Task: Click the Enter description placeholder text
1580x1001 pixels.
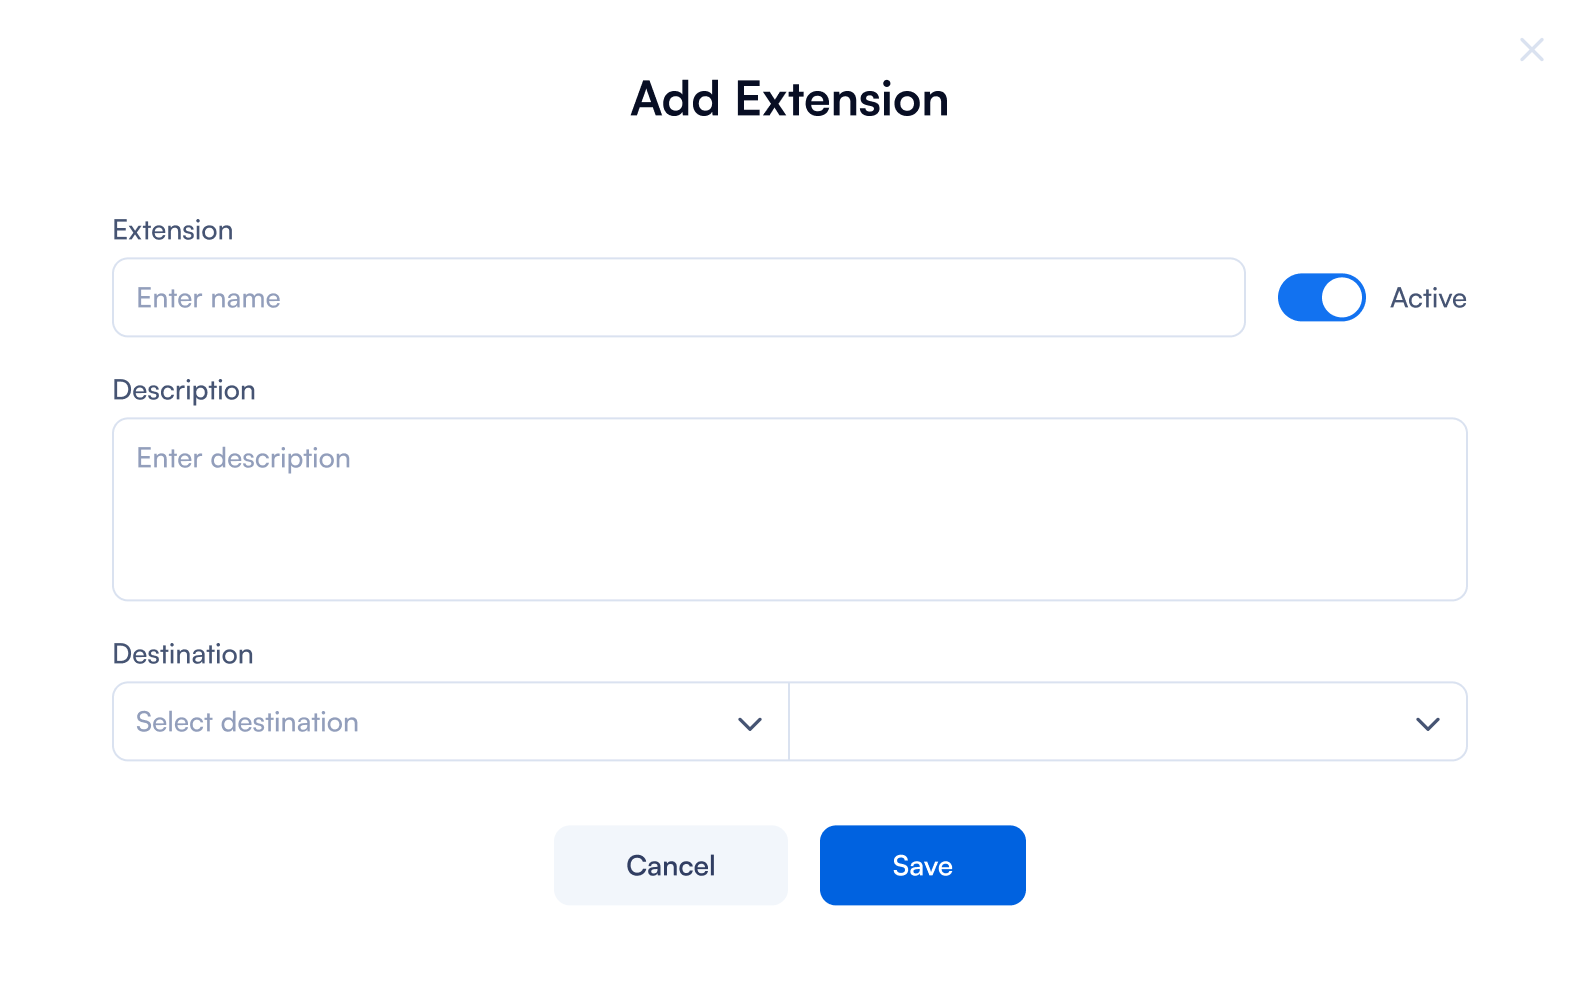Action: 243,458
